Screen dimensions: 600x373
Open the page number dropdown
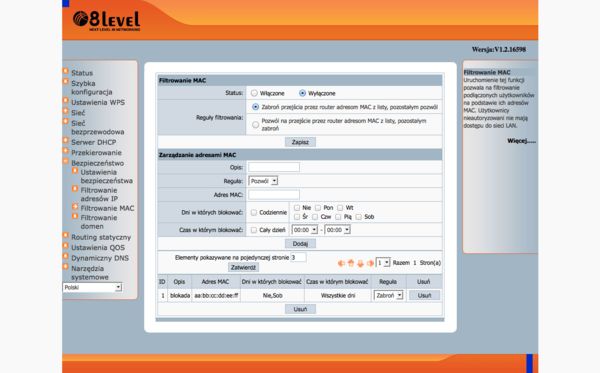pos(383,263)
